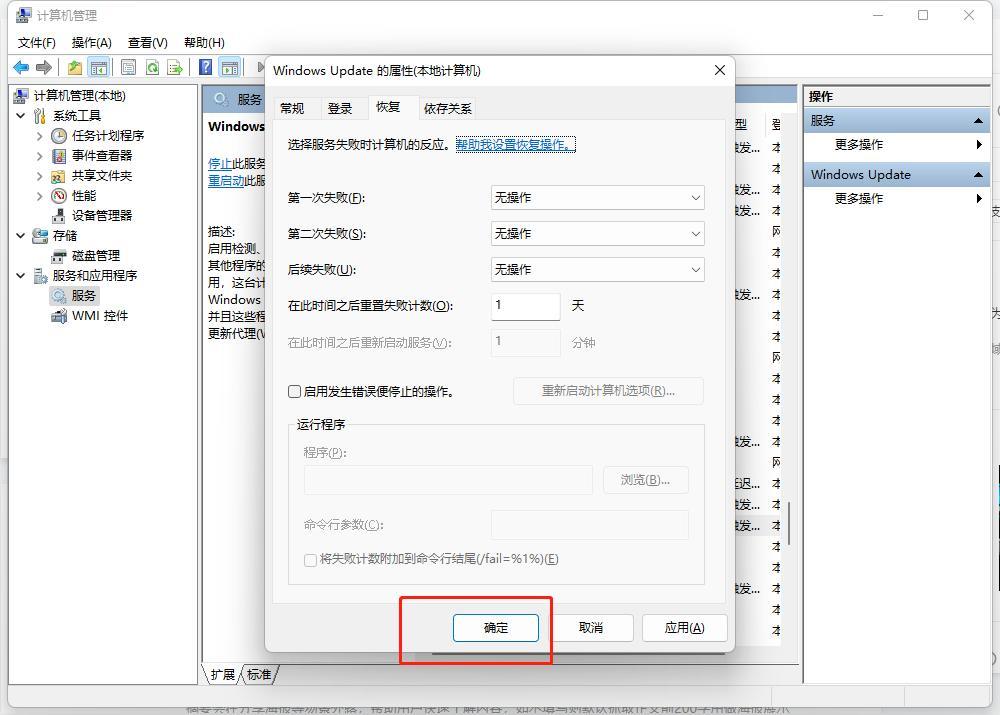Viewport: 1000px width, 715px height.
Task: Click the services list vertical scrollbar
Action: pos(789,523)
